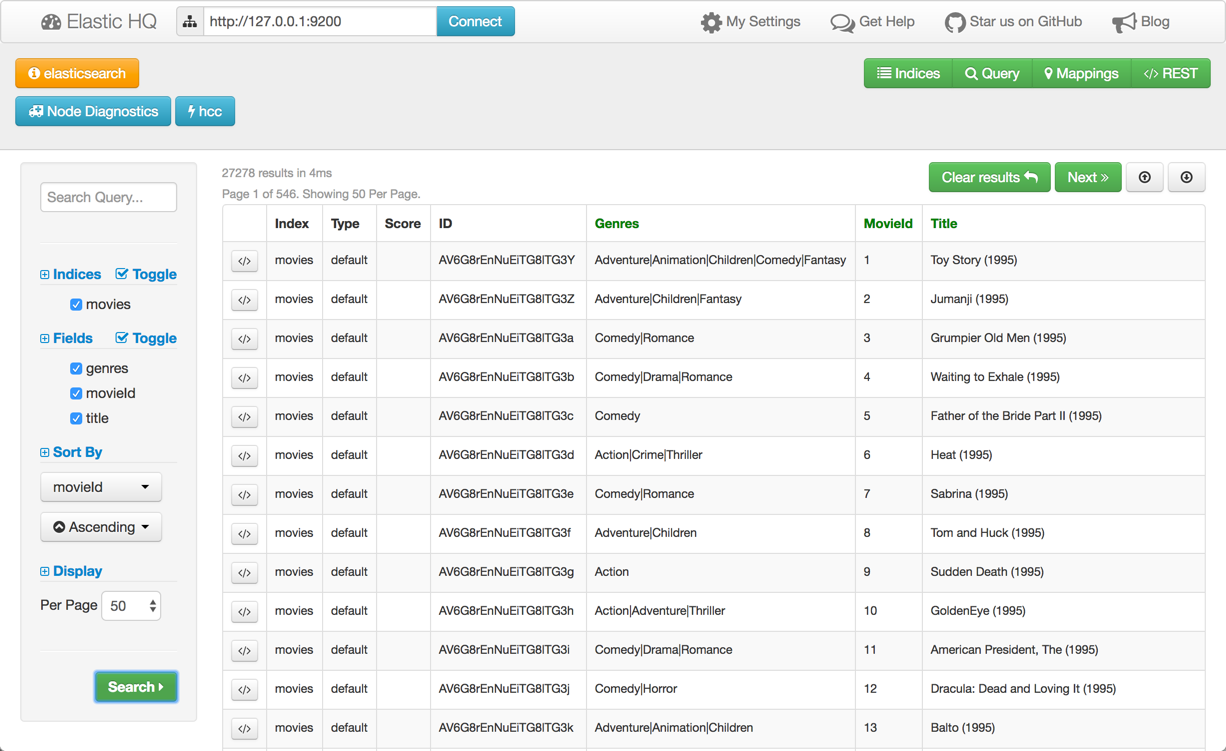This screenshot has width=1226, height=751.
Task: Open Node Diagnostics
Action: coord(92,111)
